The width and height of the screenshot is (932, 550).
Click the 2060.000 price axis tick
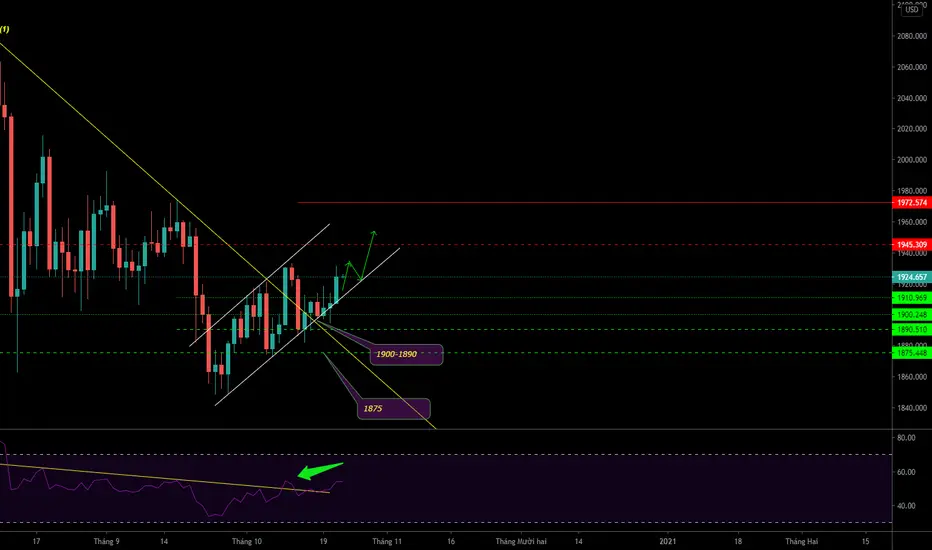(912, 67)
